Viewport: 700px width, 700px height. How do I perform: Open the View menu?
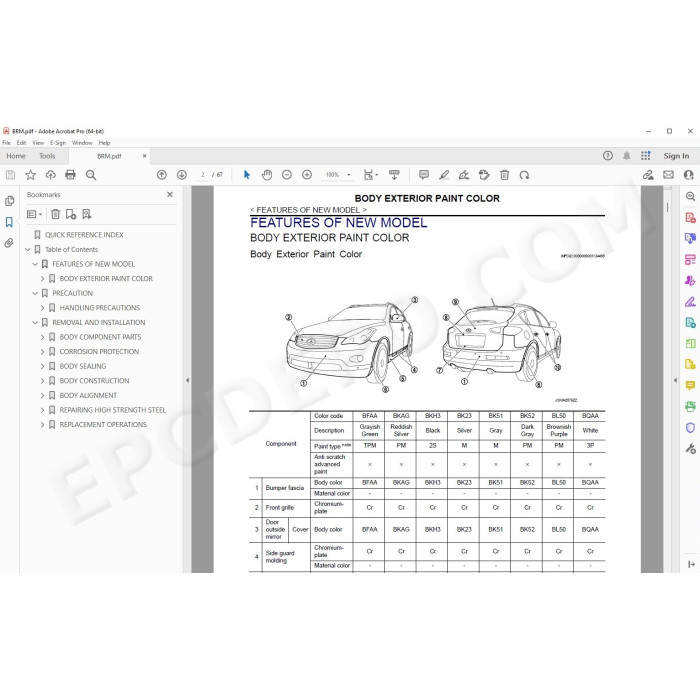[x=38, y=143]
